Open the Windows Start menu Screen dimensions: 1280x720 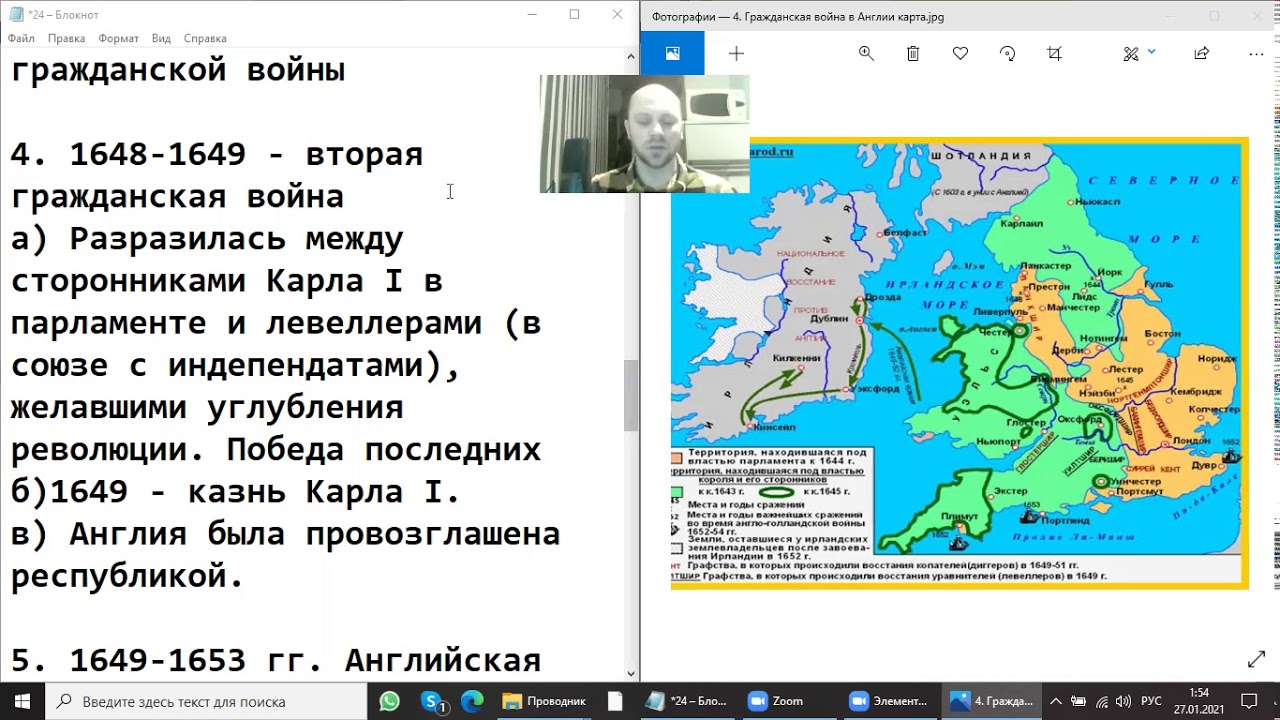coord(22,701)
